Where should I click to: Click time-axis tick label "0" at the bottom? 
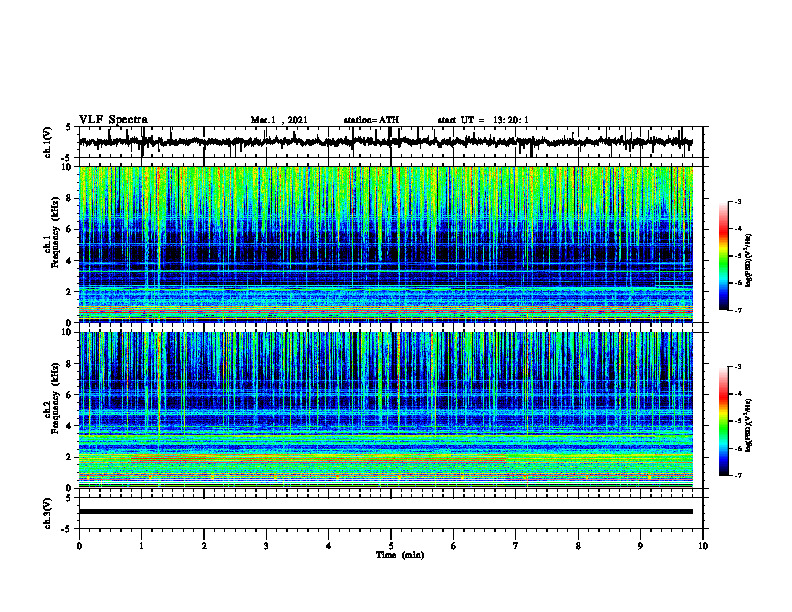(79, 546)
